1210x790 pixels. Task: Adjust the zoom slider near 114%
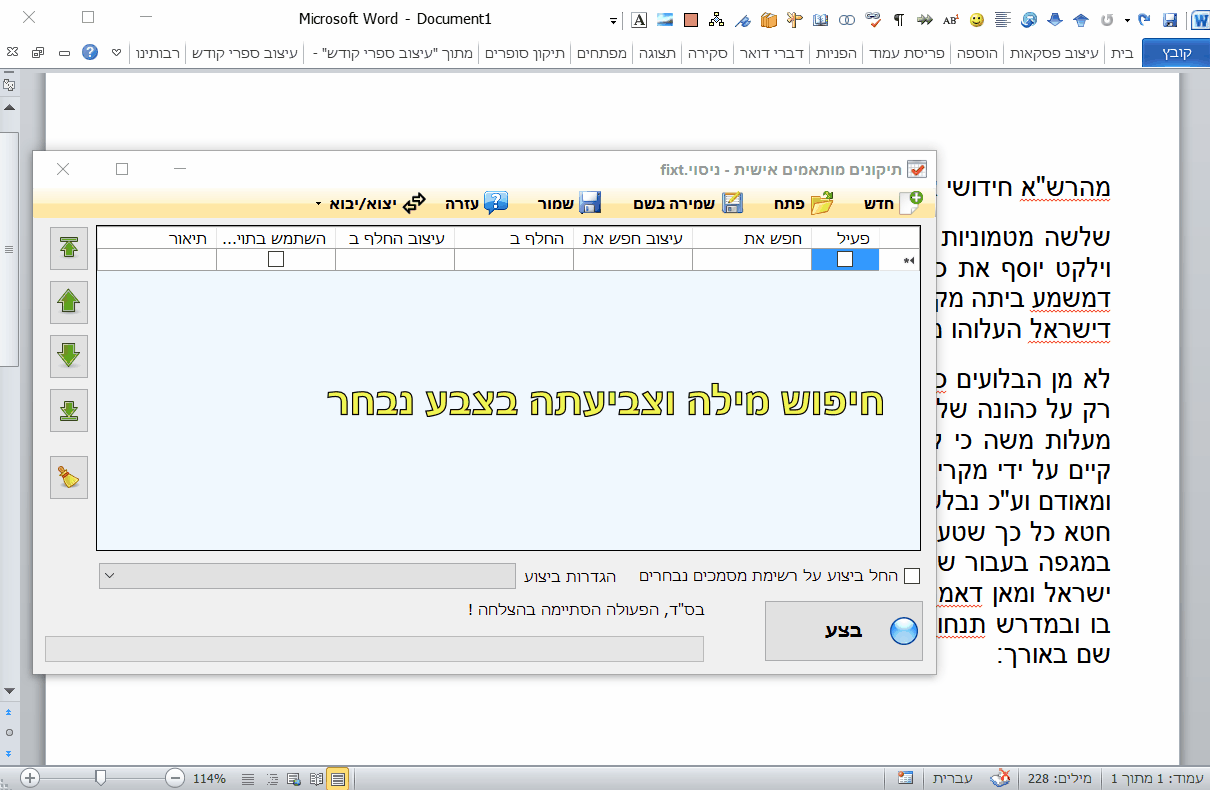point(103,777)
